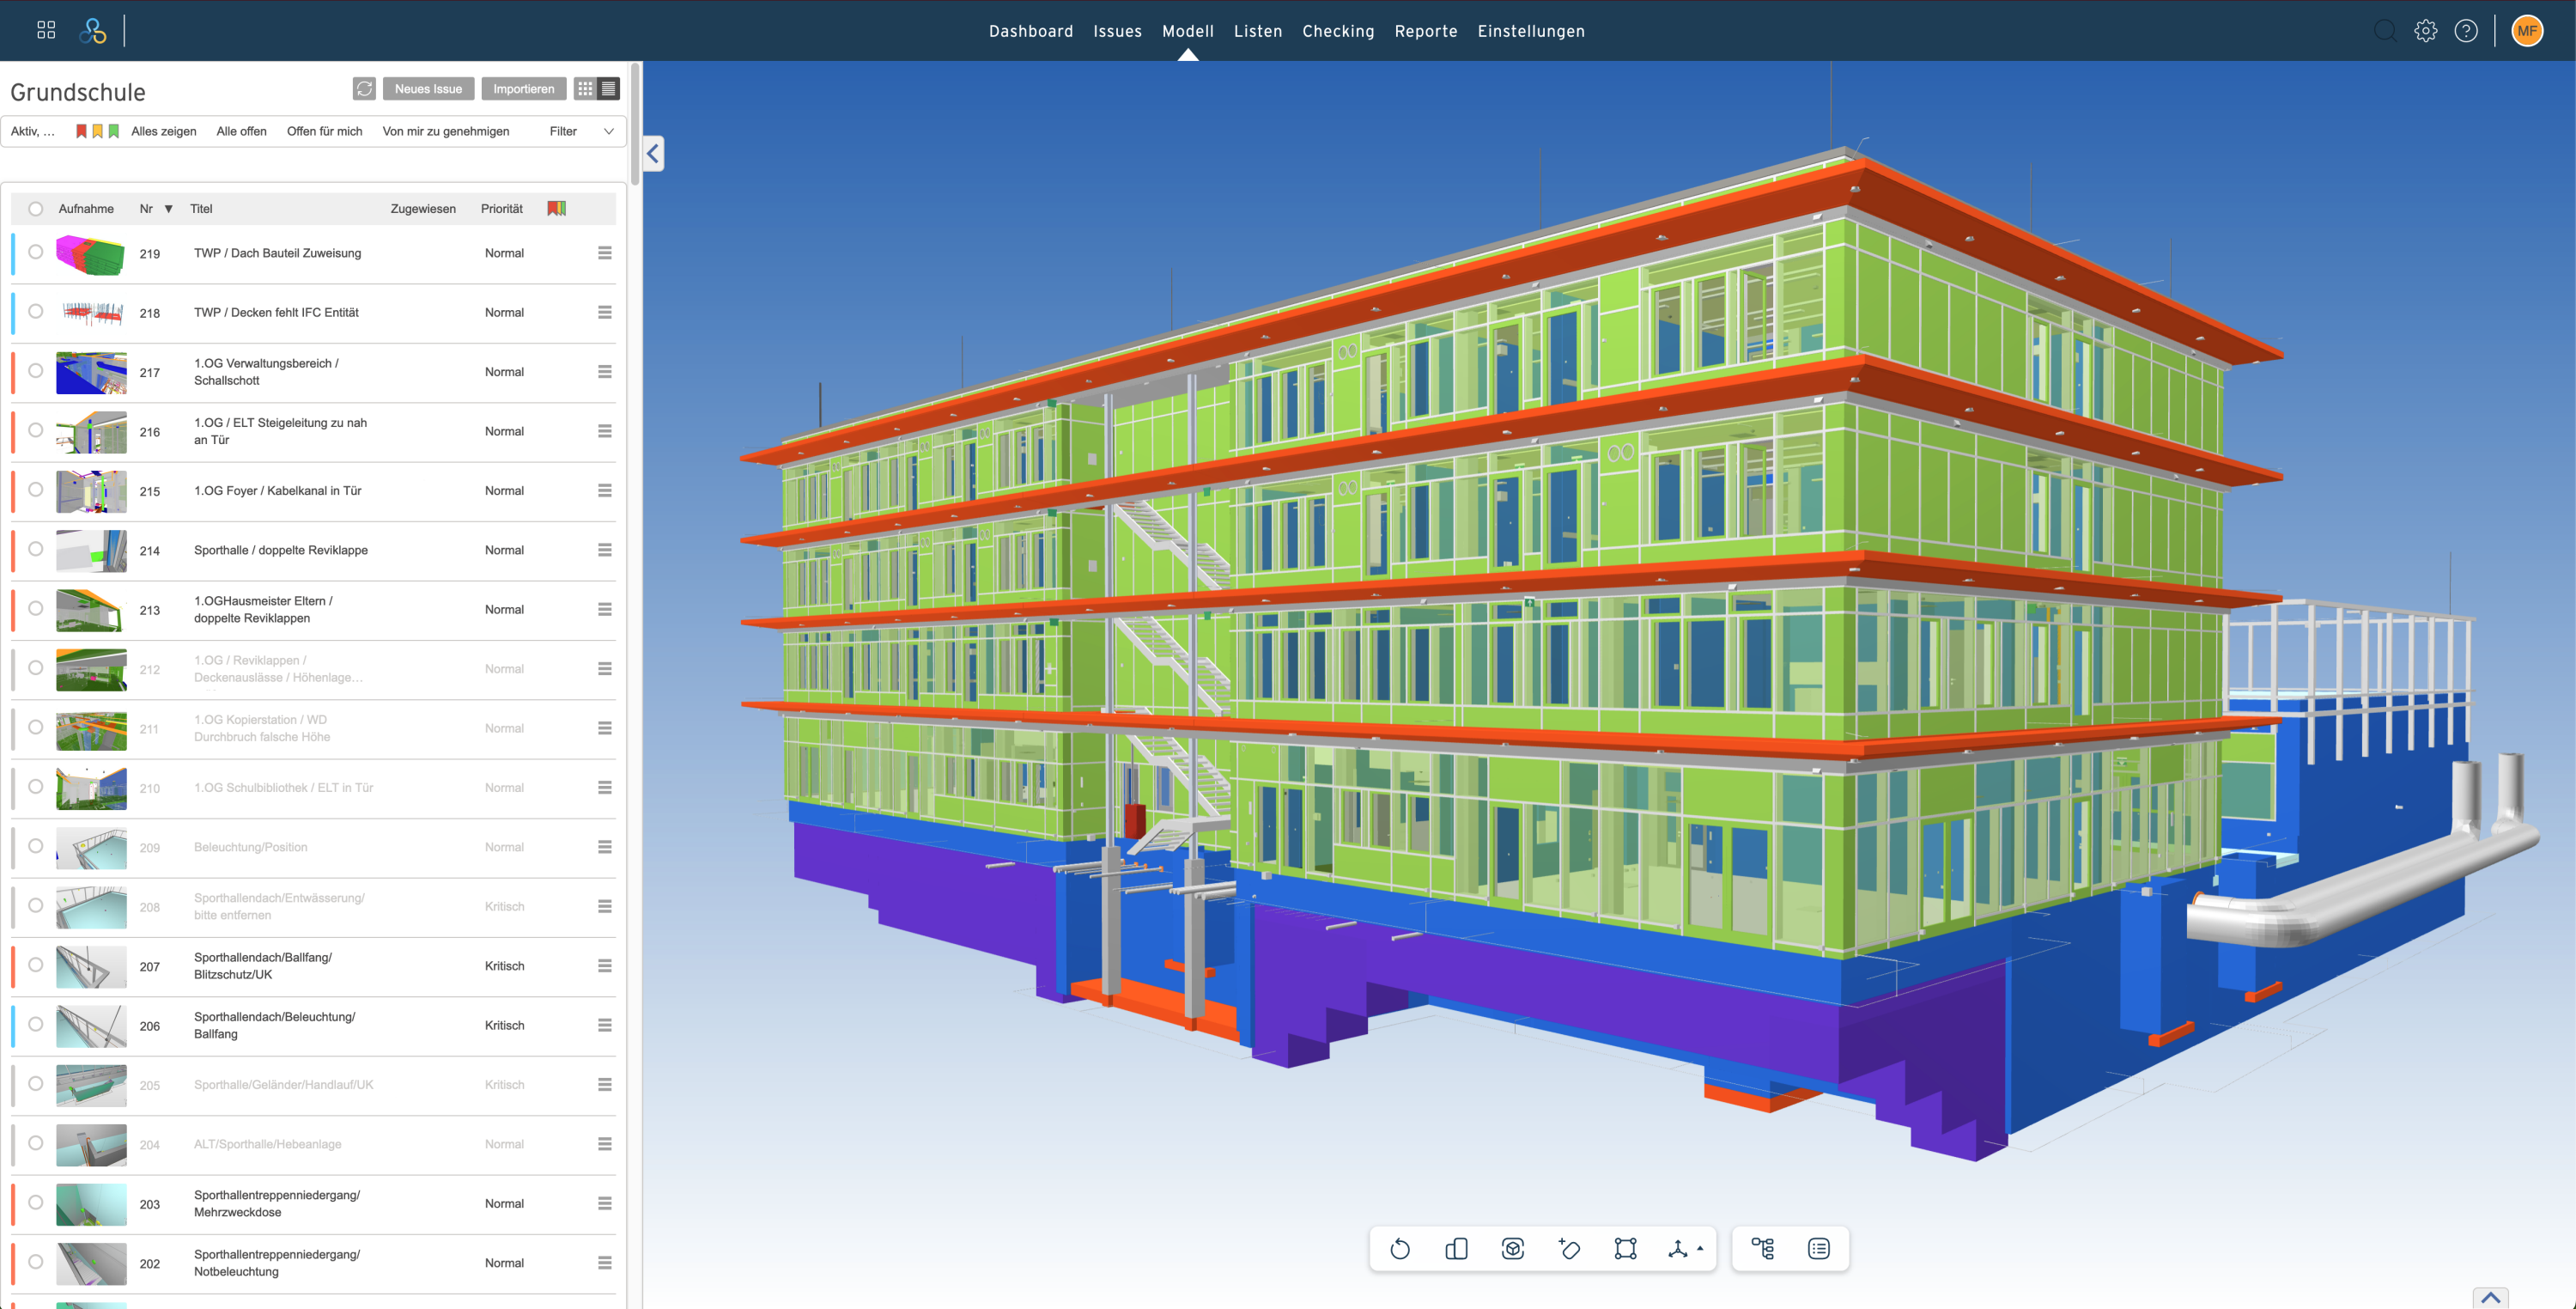The image size is (2576, 1309).
Task: Open the model tree structure panel
Action: click(1762, 1249)
